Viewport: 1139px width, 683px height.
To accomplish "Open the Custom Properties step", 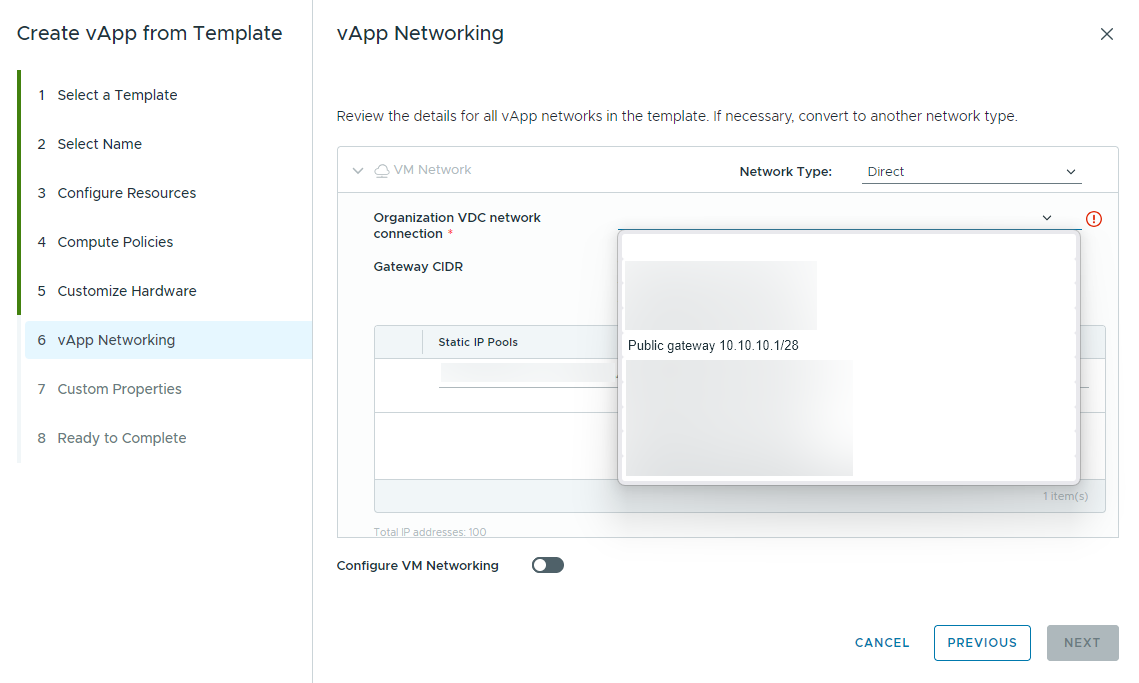I will point(117,388).
